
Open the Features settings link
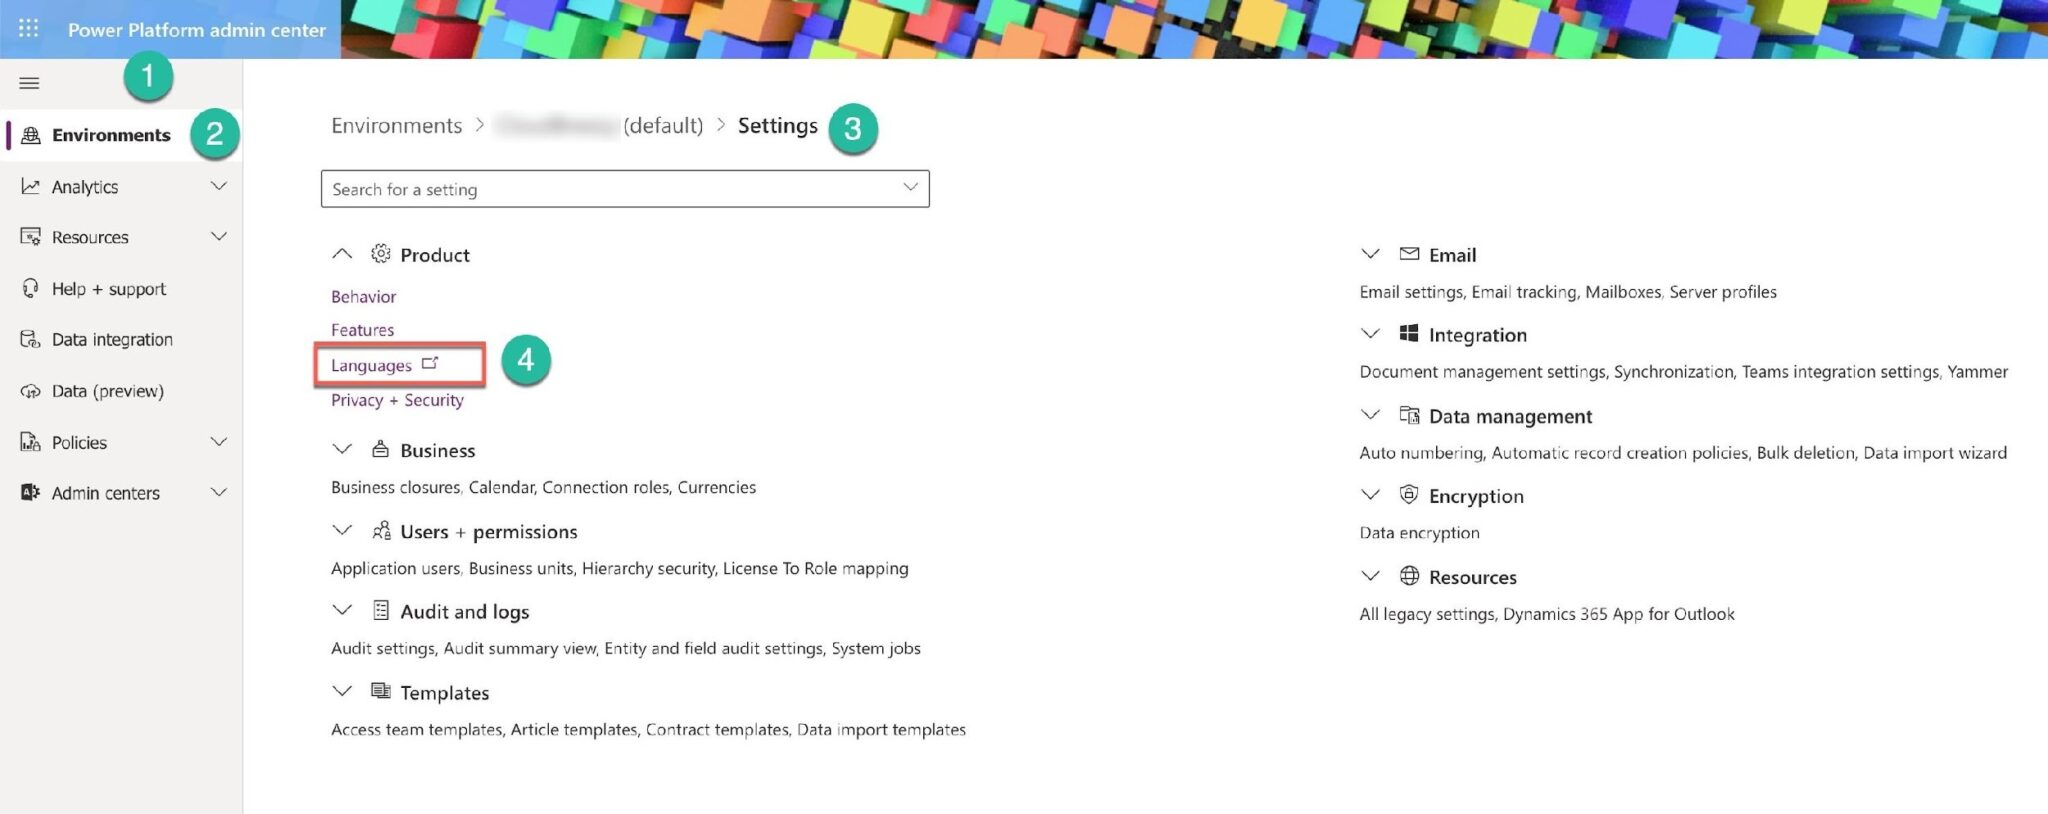click(362, 330)
